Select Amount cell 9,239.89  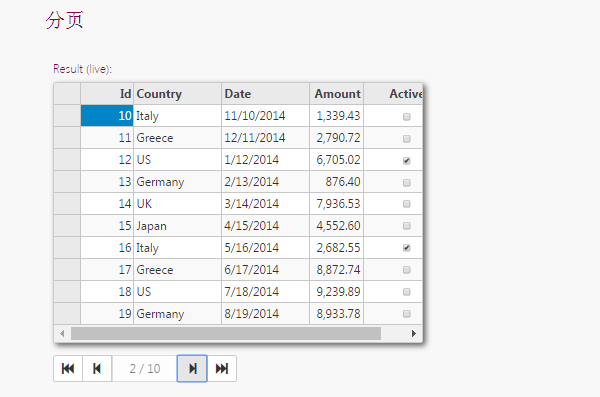click(336, 292)
